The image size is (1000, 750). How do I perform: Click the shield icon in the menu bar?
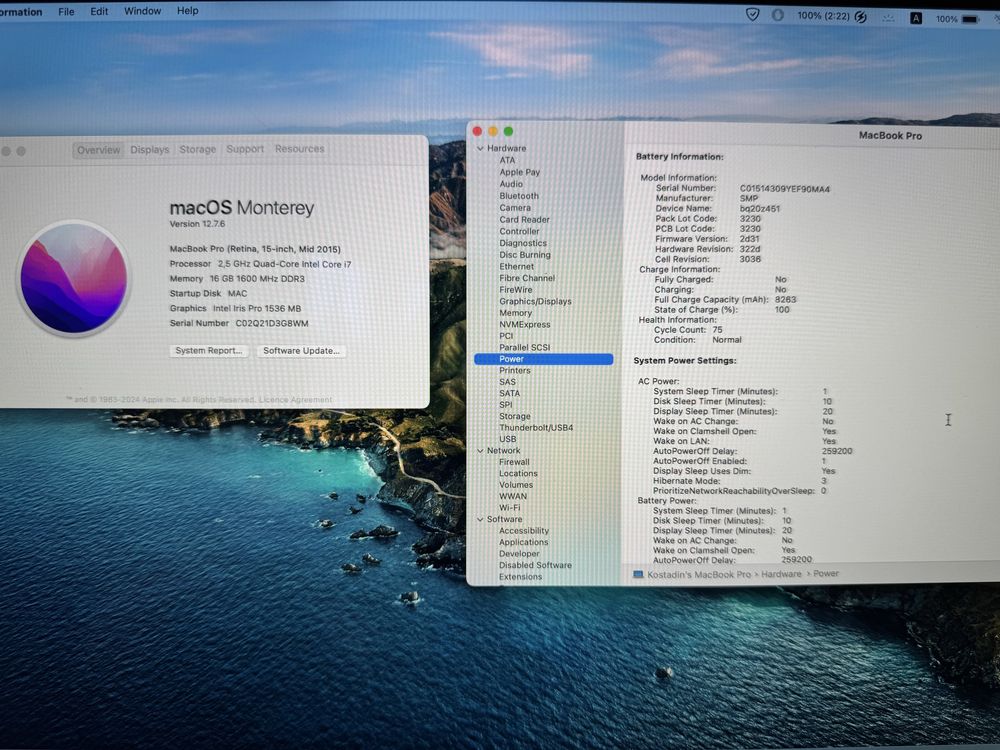pos(753,15)
